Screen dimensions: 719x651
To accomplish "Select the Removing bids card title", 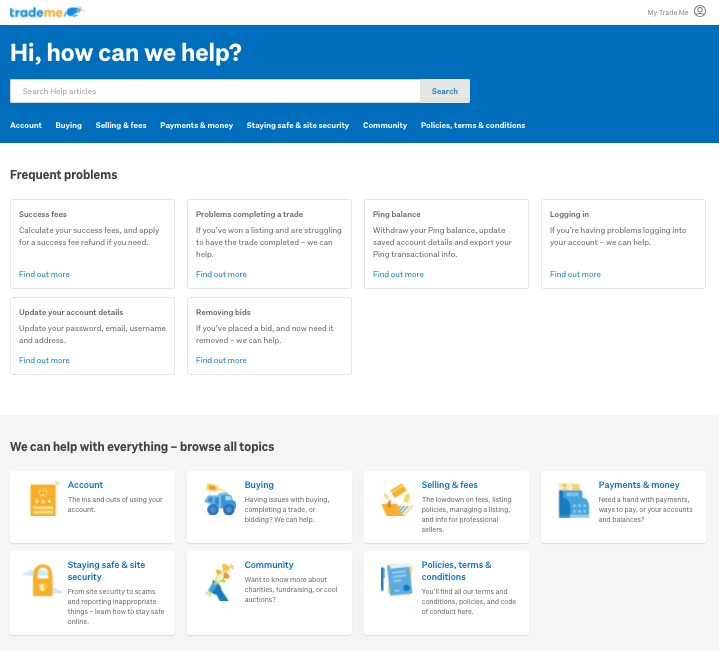I will (x=223, y=312).
